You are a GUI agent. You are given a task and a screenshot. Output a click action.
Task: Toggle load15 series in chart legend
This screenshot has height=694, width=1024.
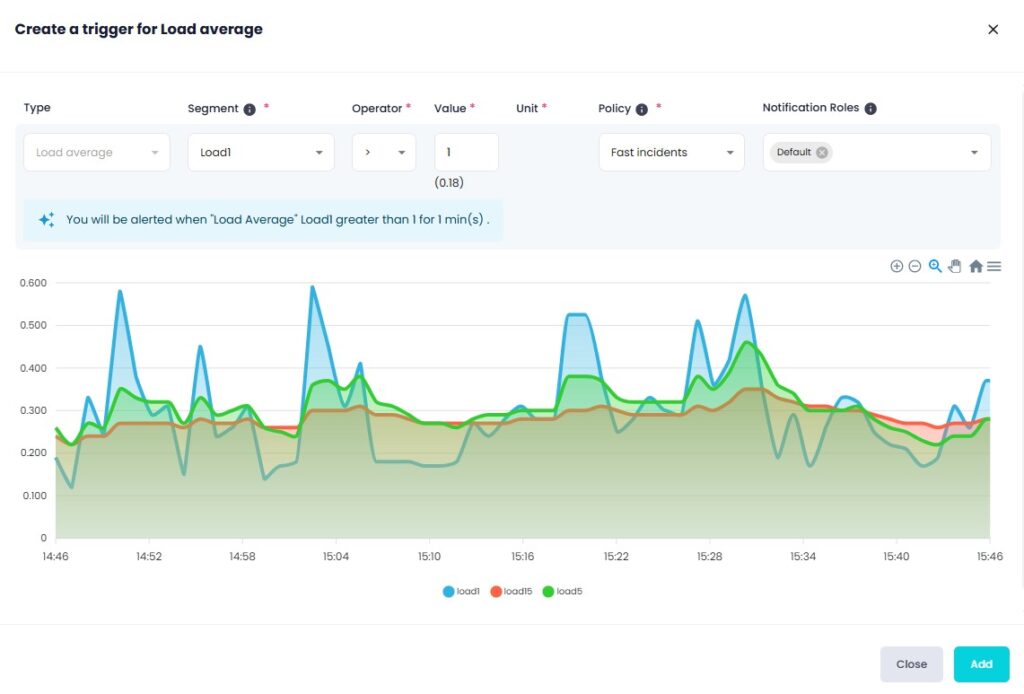pos(510,591)
